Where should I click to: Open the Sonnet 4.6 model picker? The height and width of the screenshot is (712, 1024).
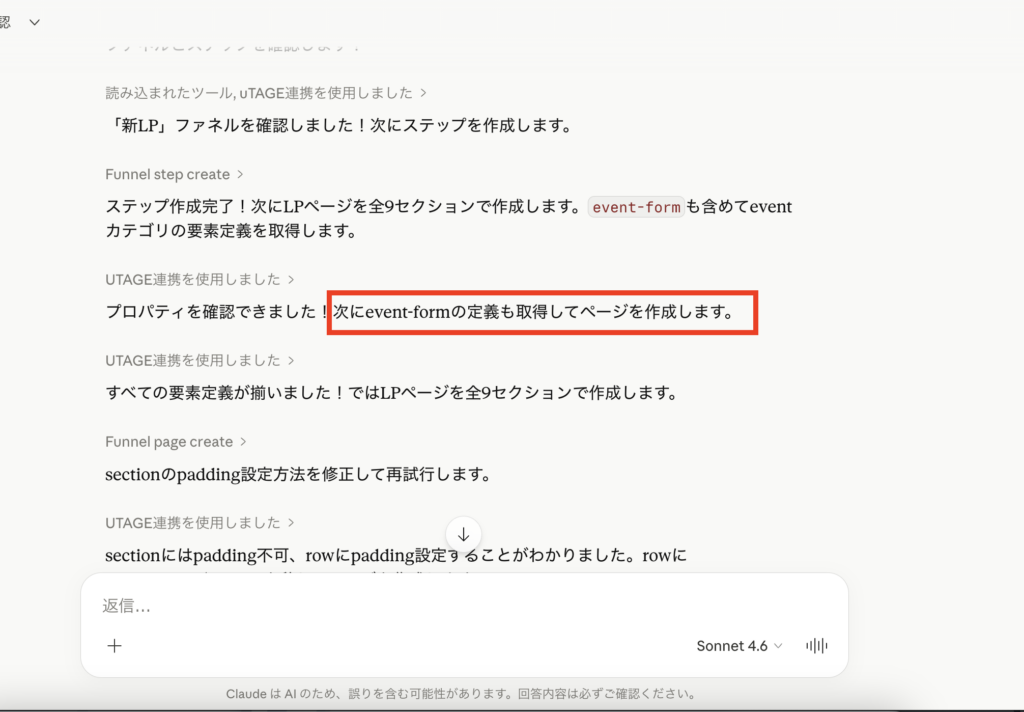tap(739, 645)
